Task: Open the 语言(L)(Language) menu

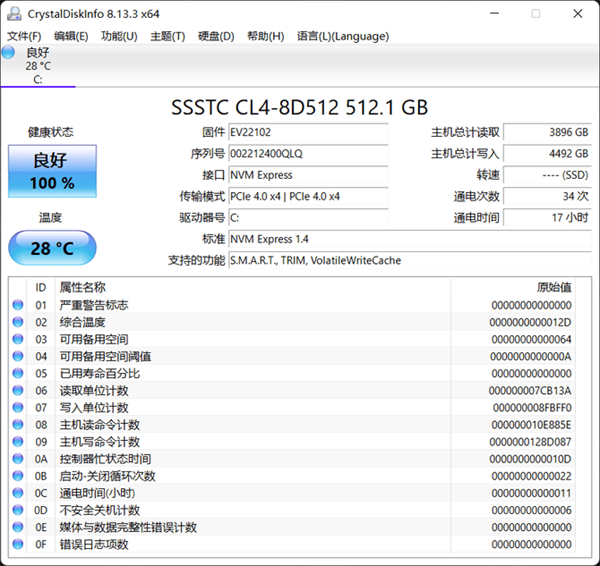Action: click(343, 36)
